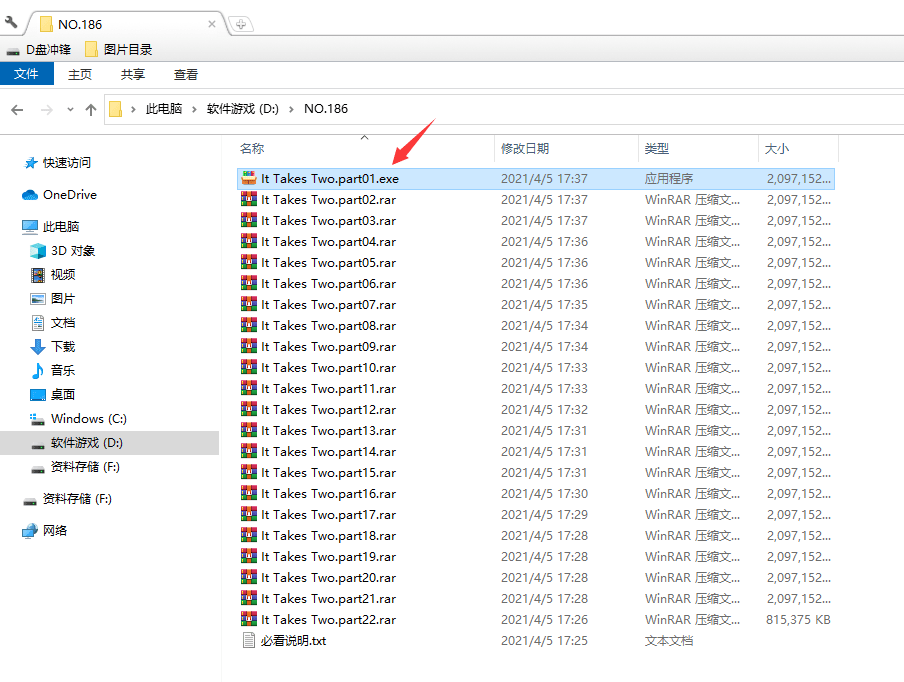
Task: Click the 必看说明.txt document icon
Action: (x=248, y=640)
